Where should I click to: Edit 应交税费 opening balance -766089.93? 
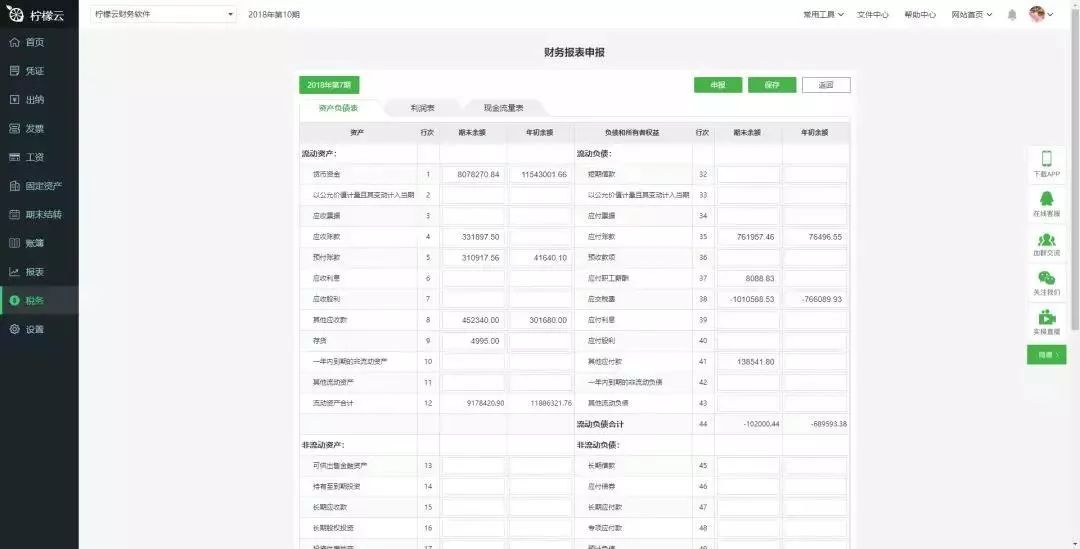tap(816, 300)
